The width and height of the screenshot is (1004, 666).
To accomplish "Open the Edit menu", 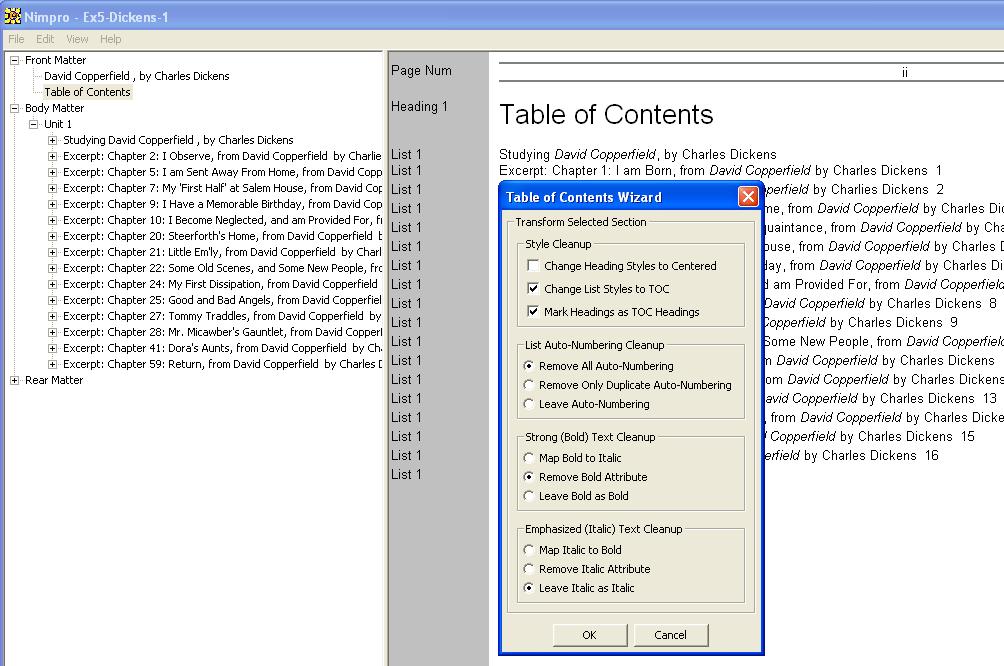I will pos(45,39).
